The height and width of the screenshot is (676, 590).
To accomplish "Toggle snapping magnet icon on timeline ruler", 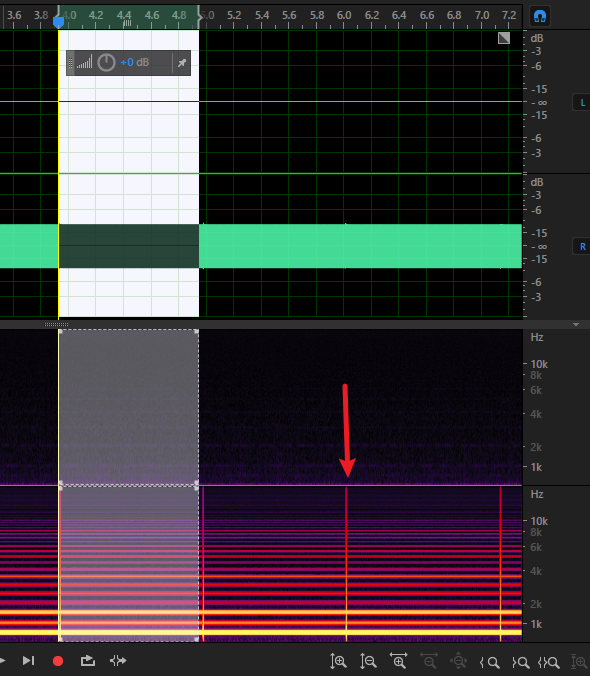I will pyautogui.click(x=540, y=16).
